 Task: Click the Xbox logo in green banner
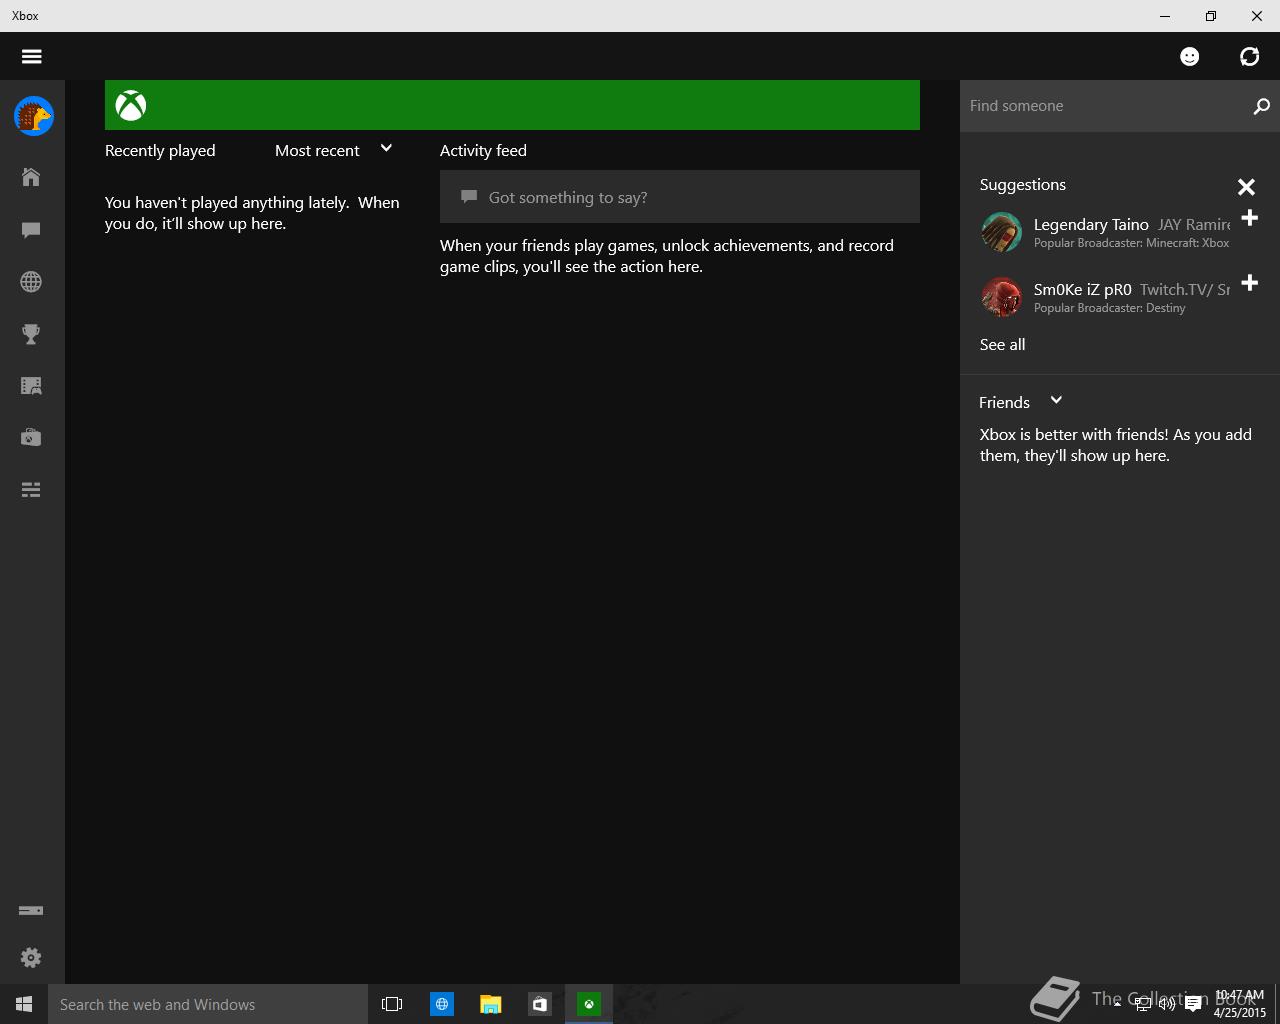tap(131, 105)
